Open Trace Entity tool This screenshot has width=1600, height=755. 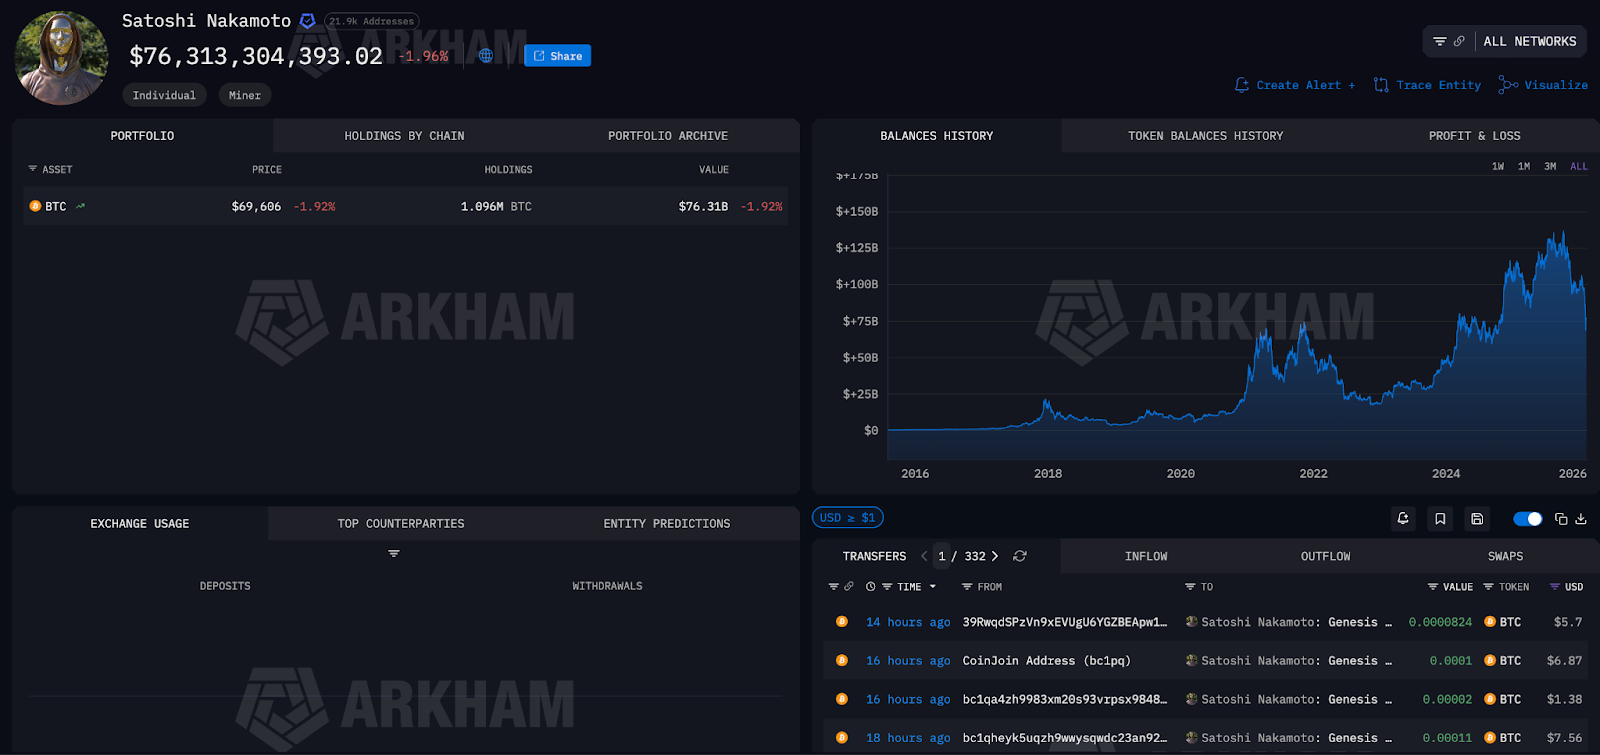1427,85
